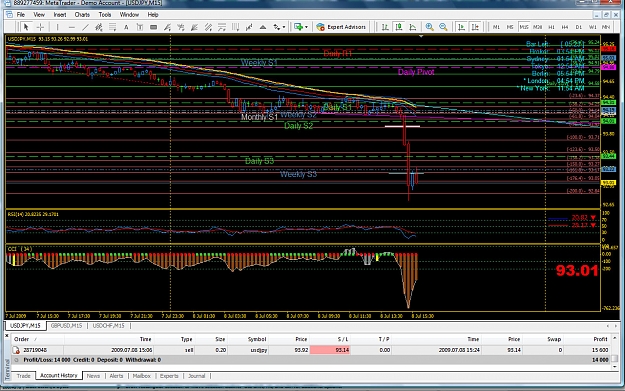This screenshot has height=391, width=625.
Task: Open the Journal terminal tab
Action: [197, 376]
